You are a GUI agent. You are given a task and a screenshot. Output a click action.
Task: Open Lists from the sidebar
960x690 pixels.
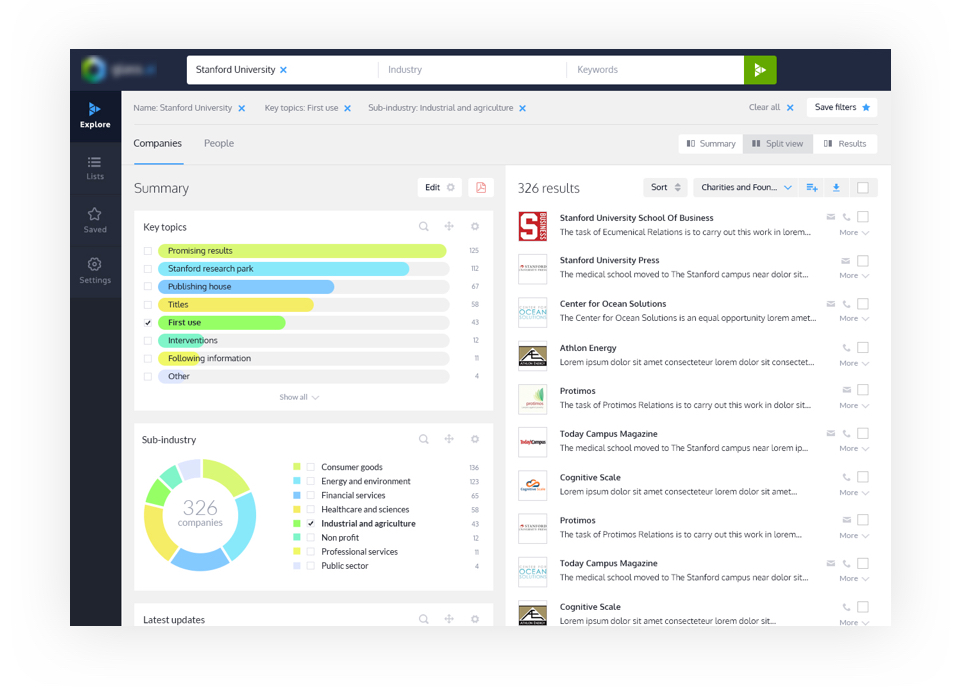(95, 167)
